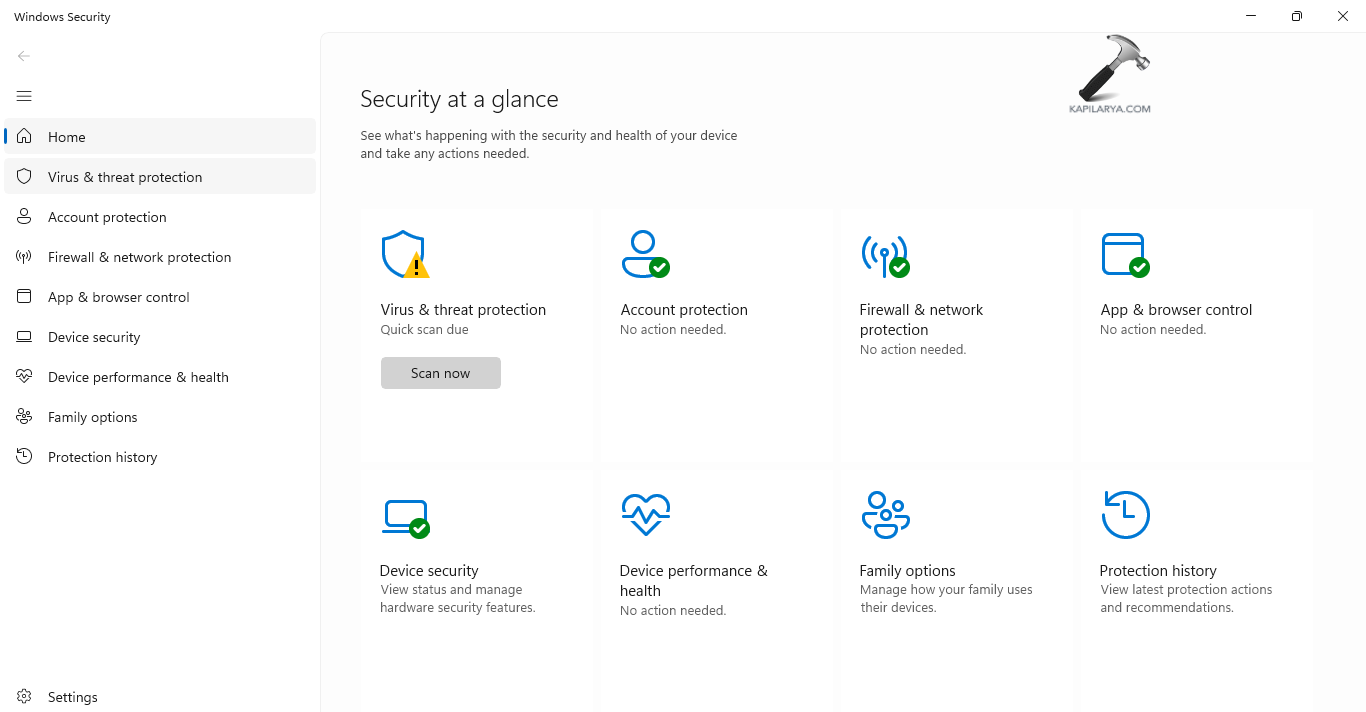Click the App & browser control window tile icon

click(x=1124, y=254)
